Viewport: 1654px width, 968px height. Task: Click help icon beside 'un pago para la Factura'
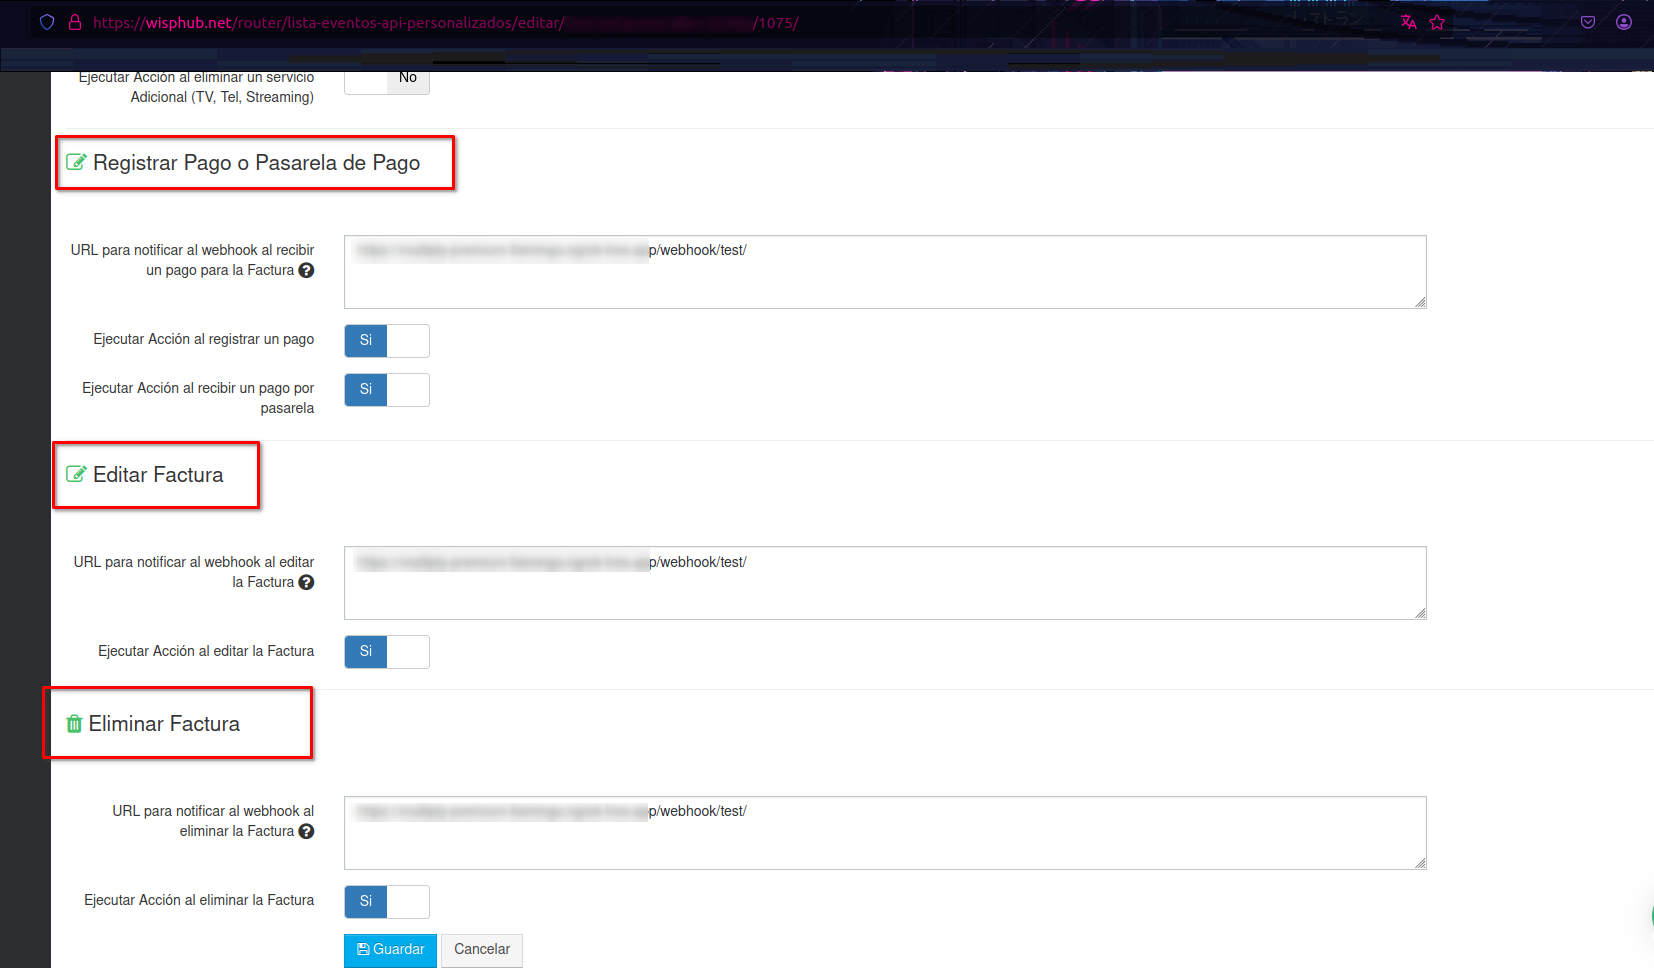point(306,270)
